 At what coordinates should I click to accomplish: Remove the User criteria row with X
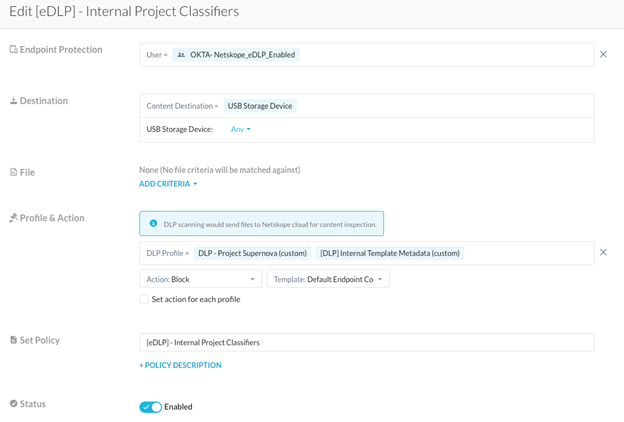(603, 55)
